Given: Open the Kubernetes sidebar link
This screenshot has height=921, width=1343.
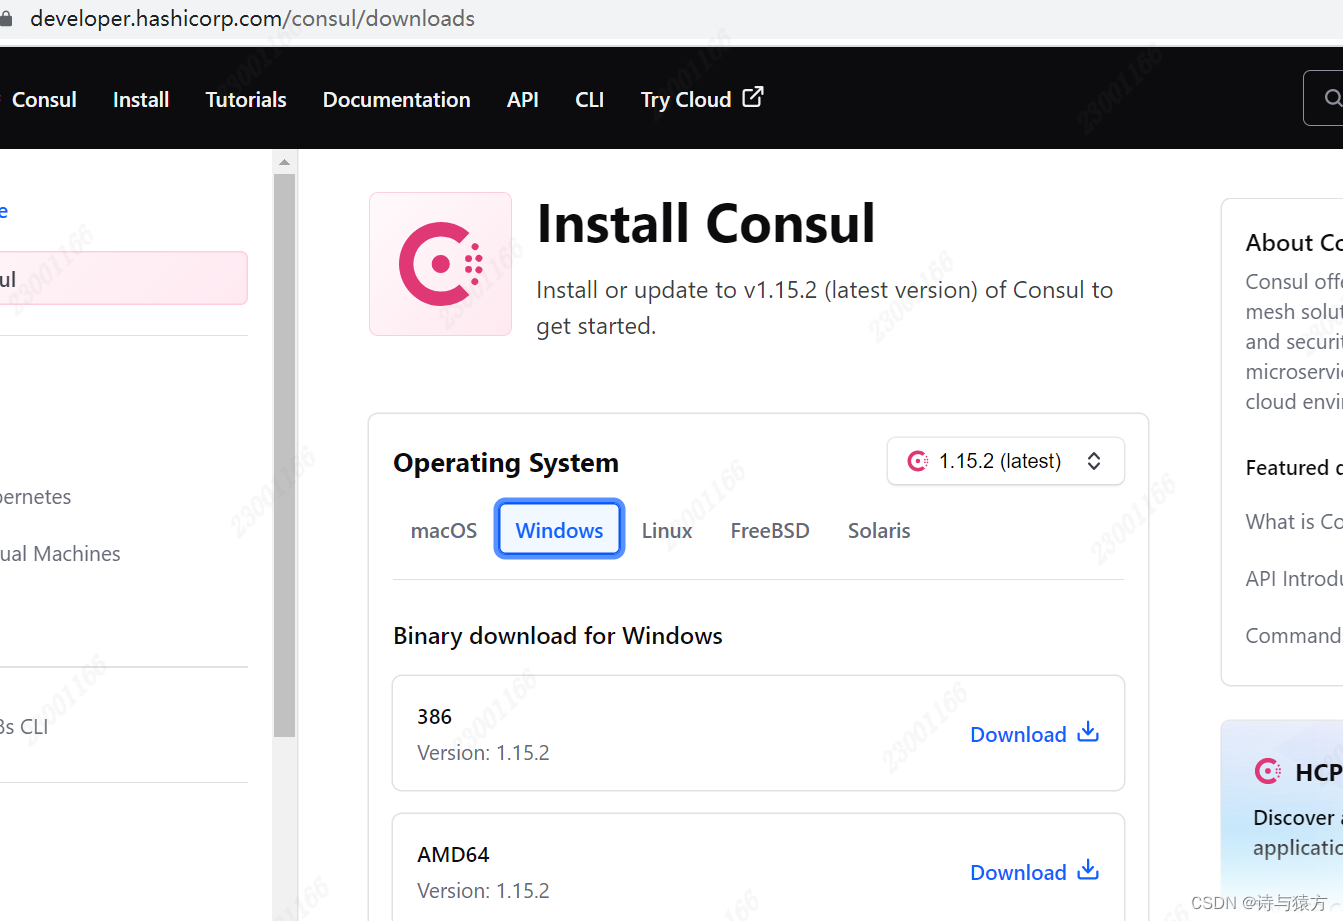Looking at the screenshot, I should (x=35, y=497).
